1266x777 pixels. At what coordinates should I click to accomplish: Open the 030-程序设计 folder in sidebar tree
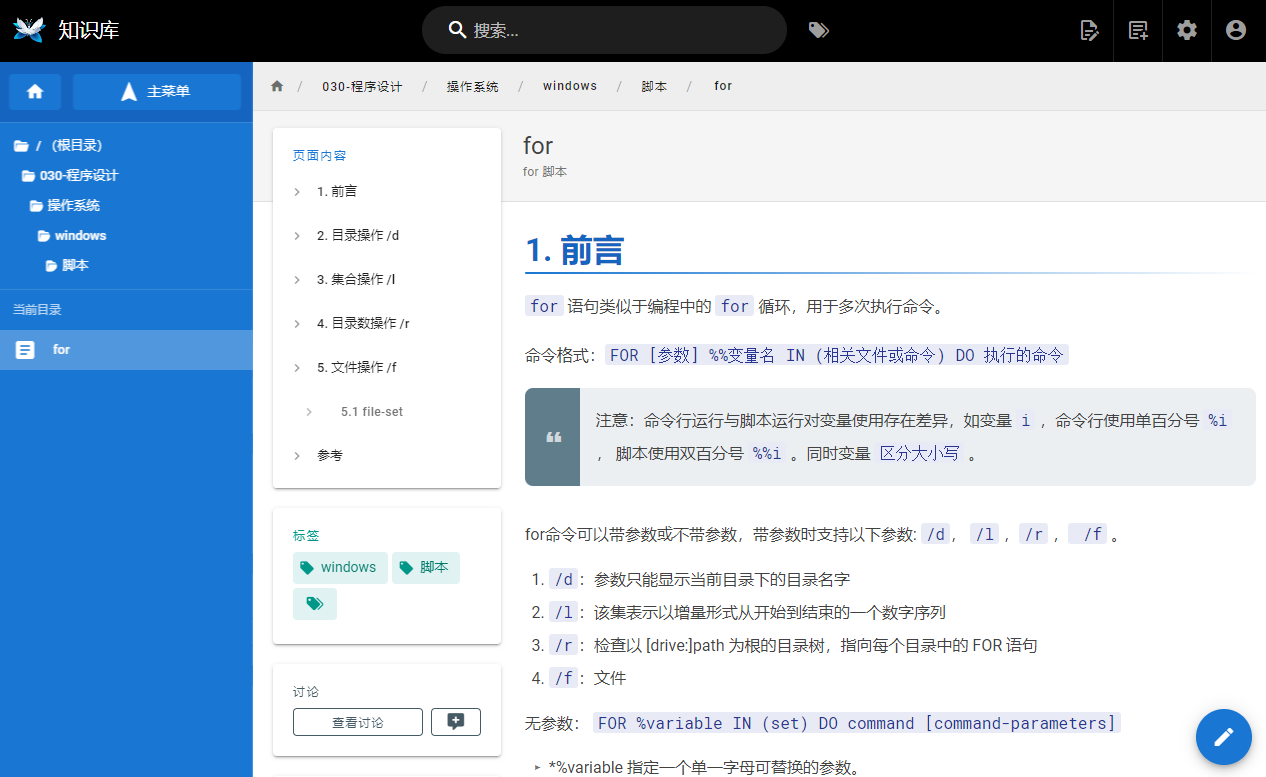point(78,175)
